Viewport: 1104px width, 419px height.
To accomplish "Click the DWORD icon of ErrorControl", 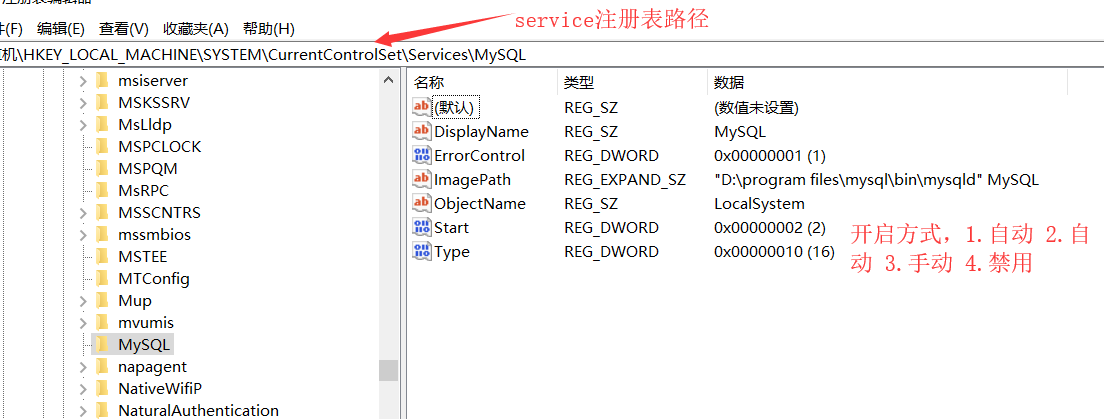I will (x=421, y=155).
